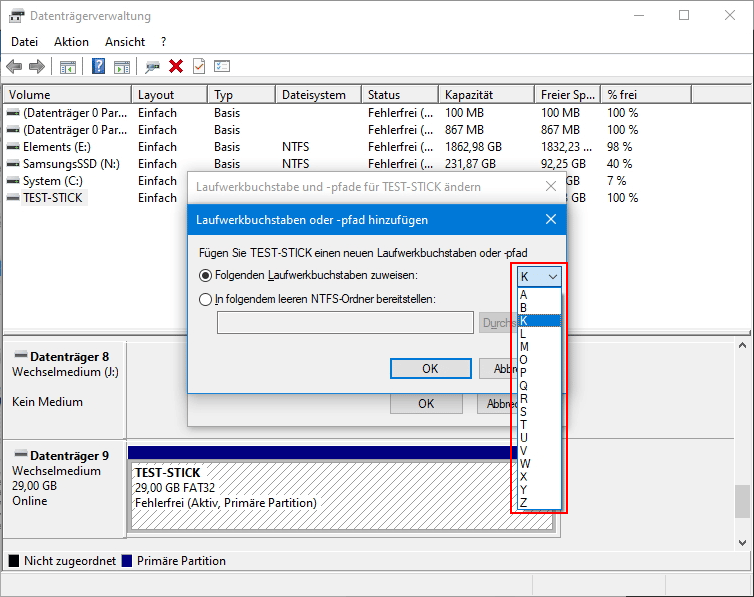Close the TEST-STICK ändern dialog
The image size is (754, 597).
click(x=551, y=187)
